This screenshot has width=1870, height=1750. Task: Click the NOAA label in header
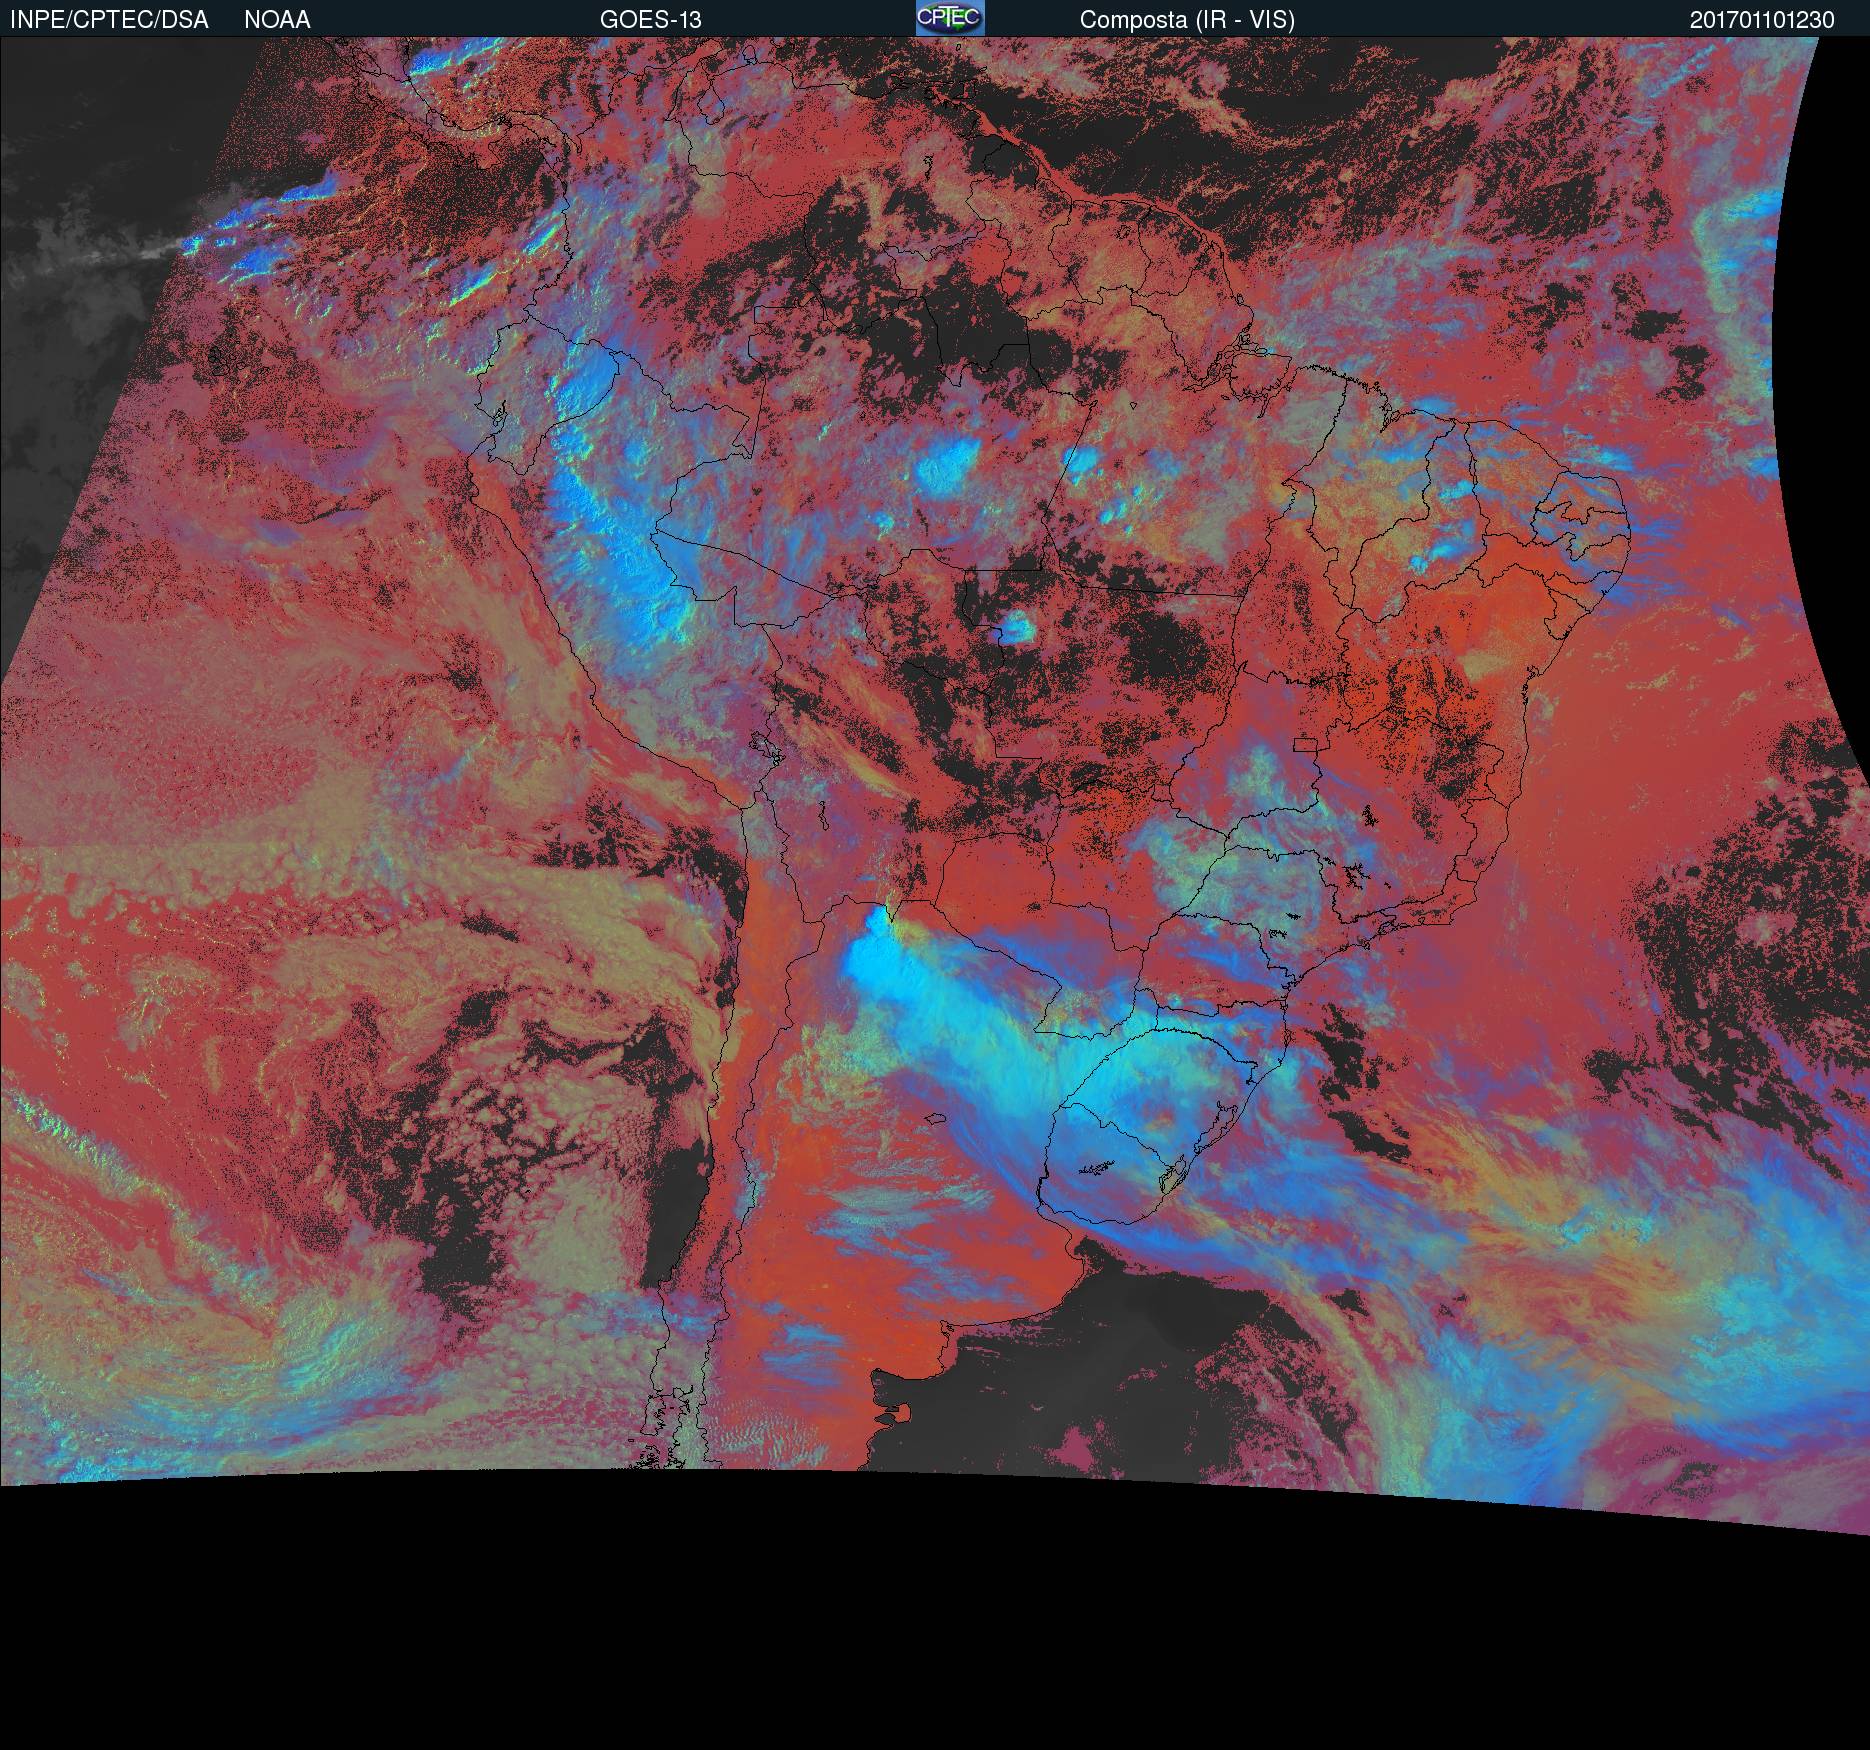click(x=277, y=20)
